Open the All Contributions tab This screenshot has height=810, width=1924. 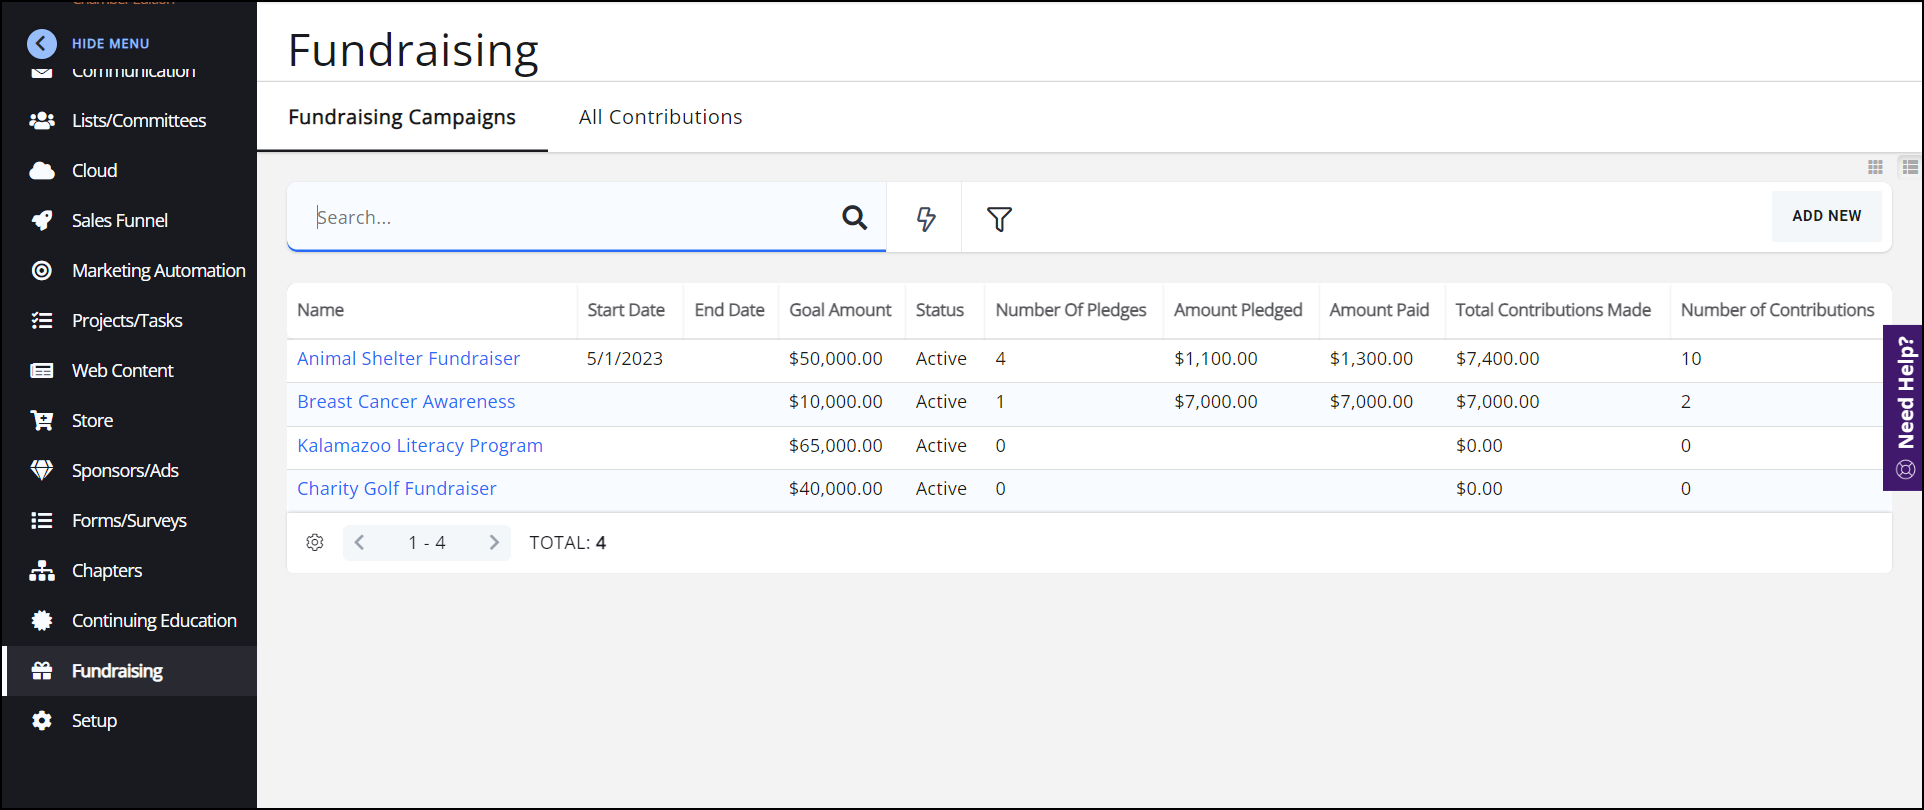click(660, 117)
